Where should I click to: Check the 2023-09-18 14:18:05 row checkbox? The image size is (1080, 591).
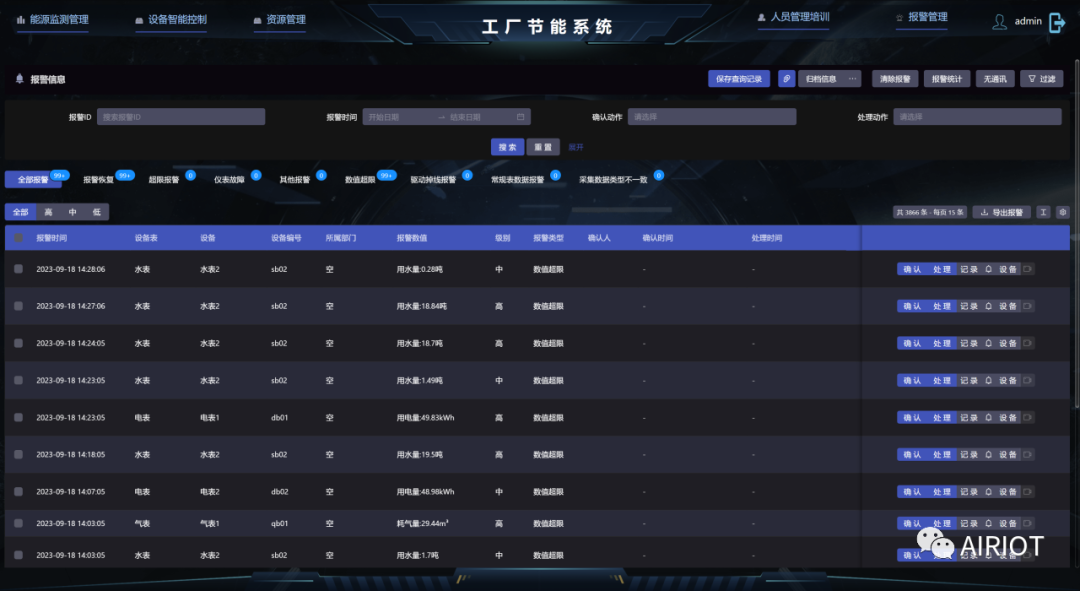(19, 455)
